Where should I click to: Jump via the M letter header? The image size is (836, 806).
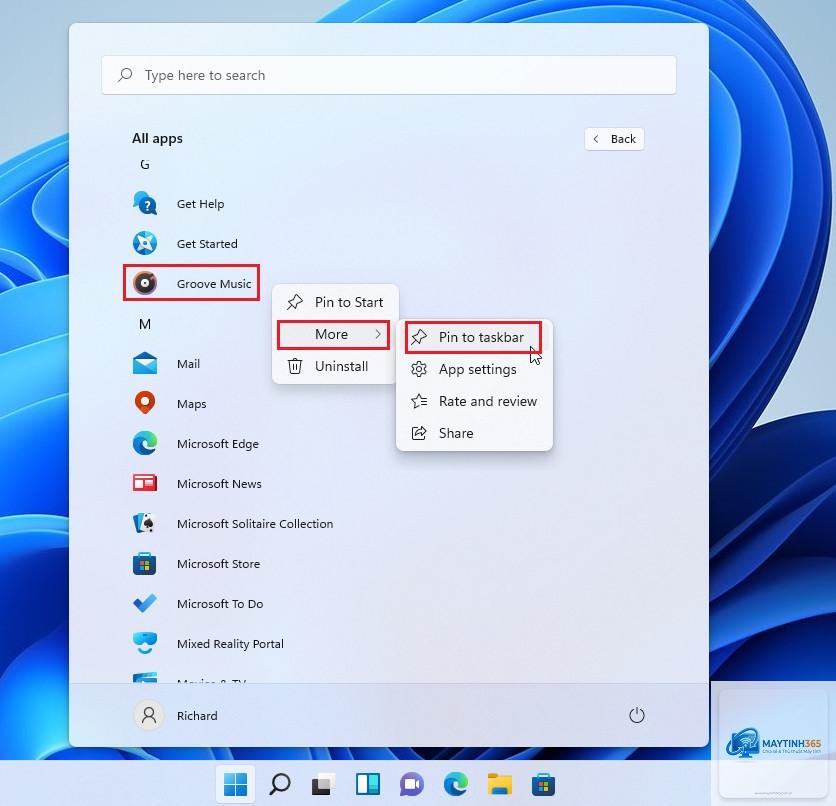click(x=144, y=324)
